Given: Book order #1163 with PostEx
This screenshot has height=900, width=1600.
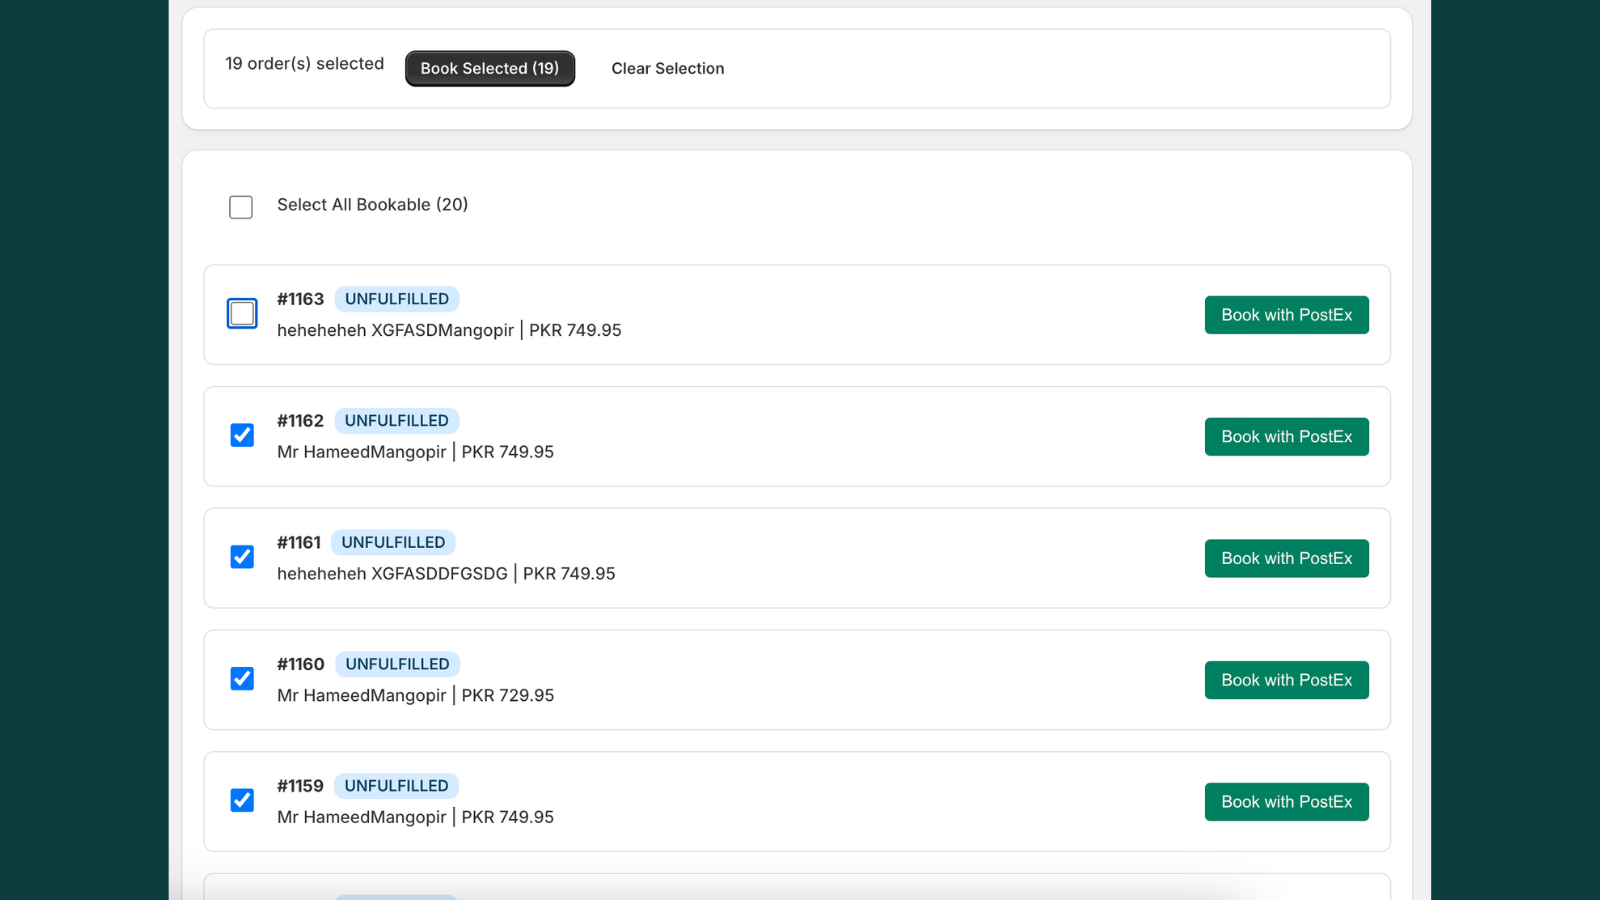Looking at the screenshot, I should (1286, 315).
